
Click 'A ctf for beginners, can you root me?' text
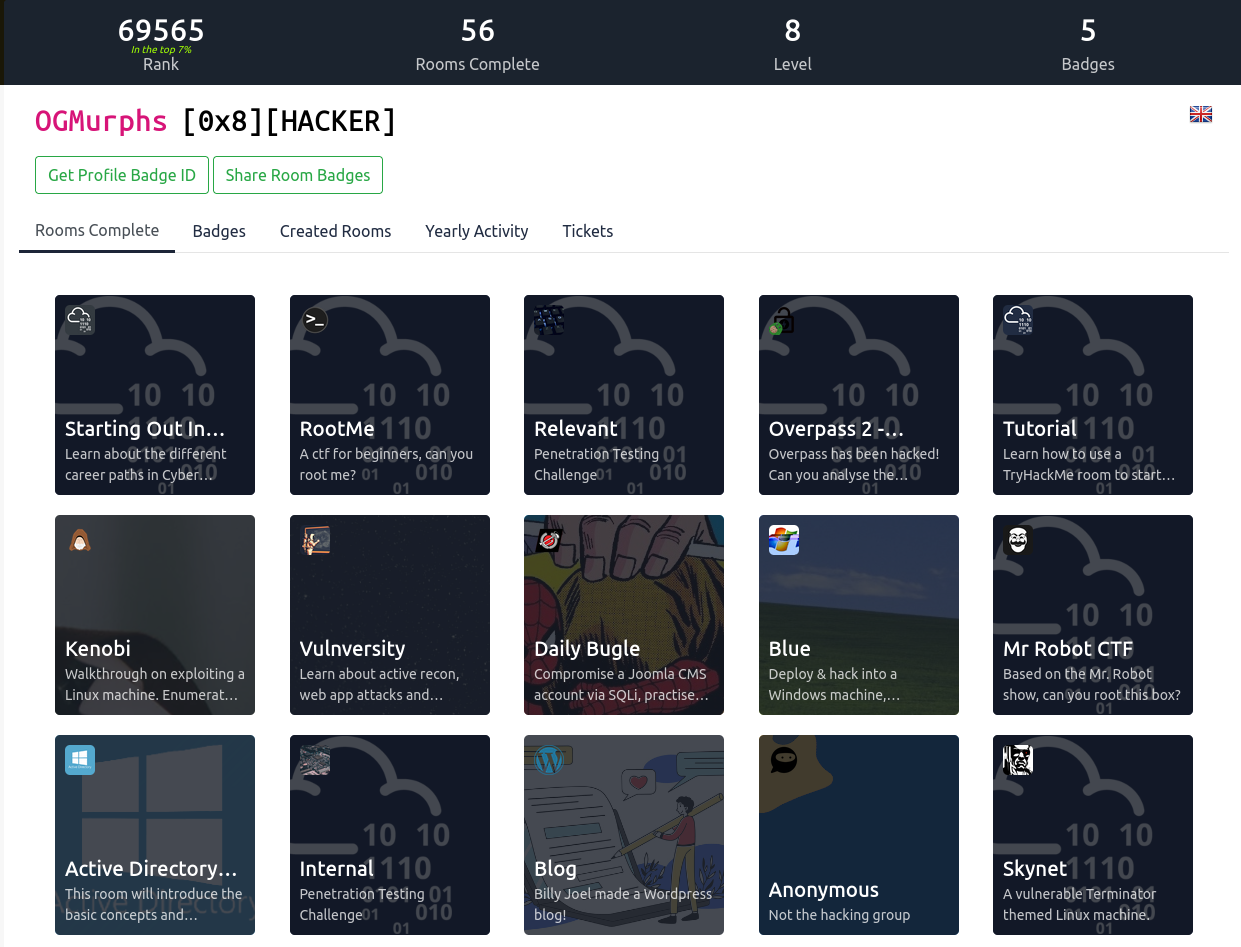click(x=386, y=464)
